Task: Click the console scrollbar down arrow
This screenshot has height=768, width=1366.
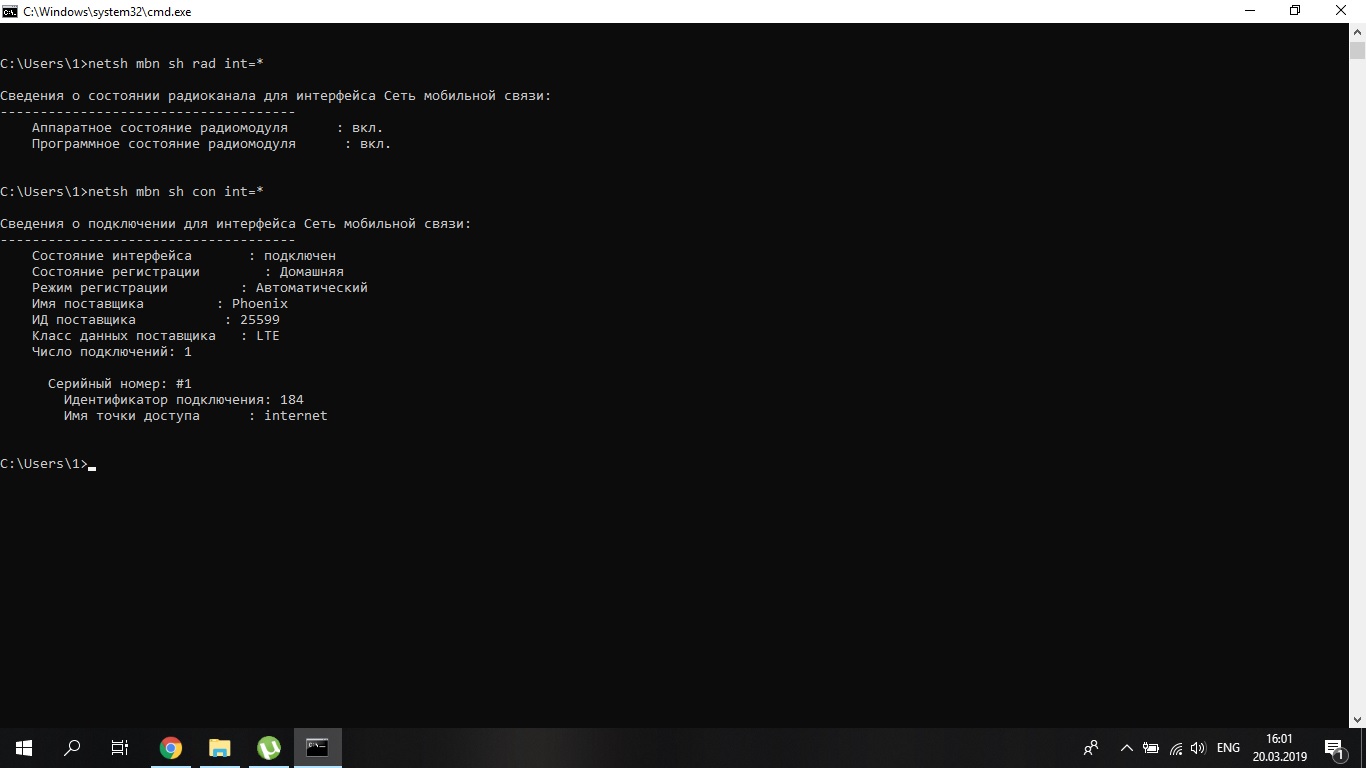Action: (1357, 719)
